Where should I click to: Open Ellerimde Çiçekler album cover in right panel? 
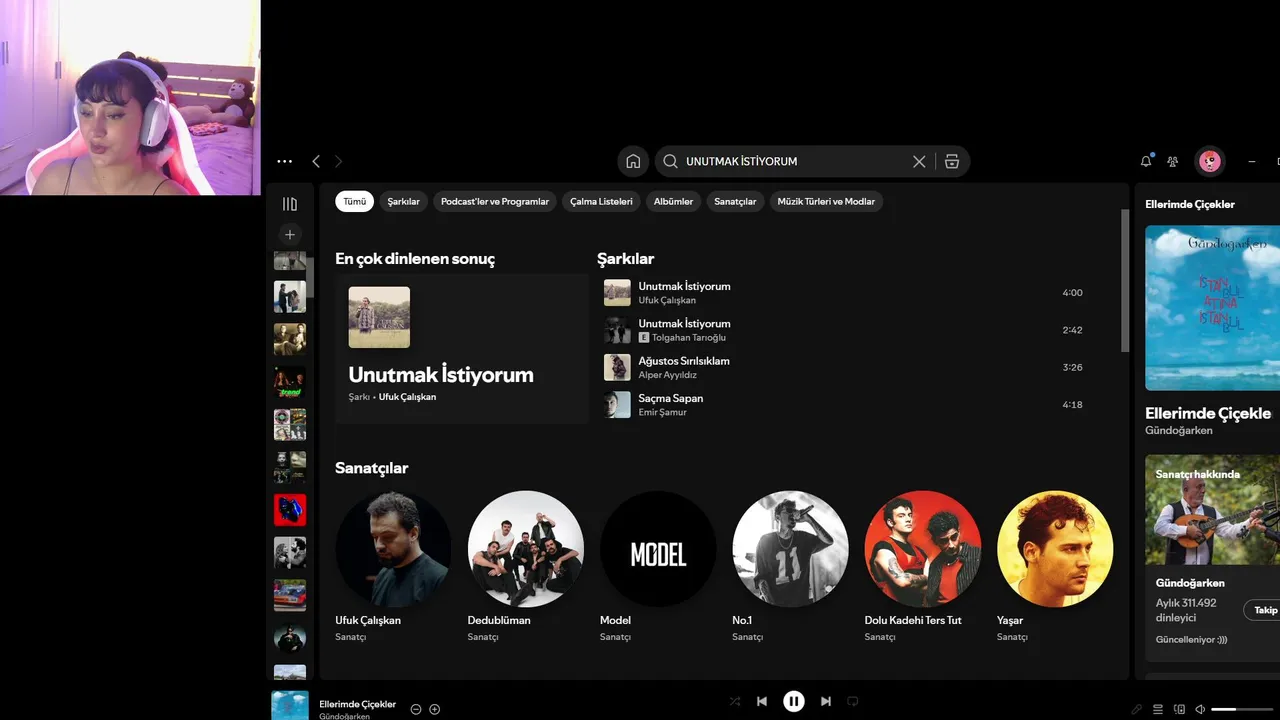point(1212,307)
